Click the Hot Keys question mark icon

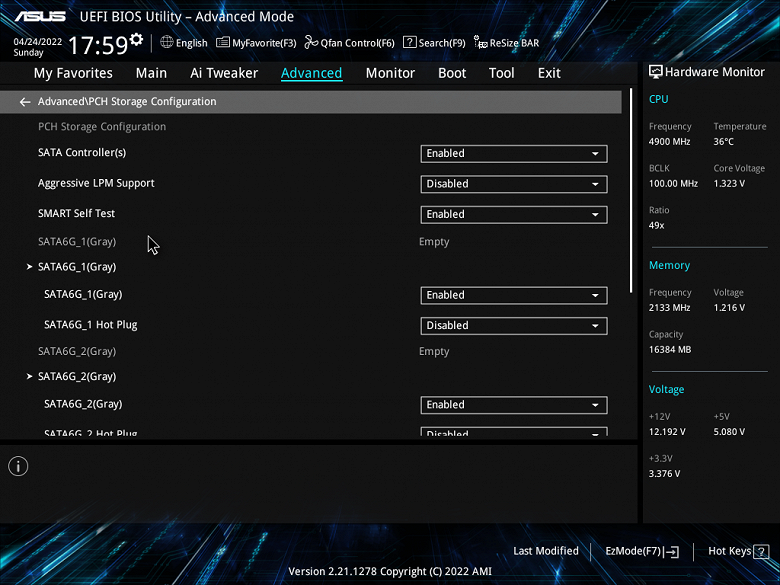tap(761, 551)
